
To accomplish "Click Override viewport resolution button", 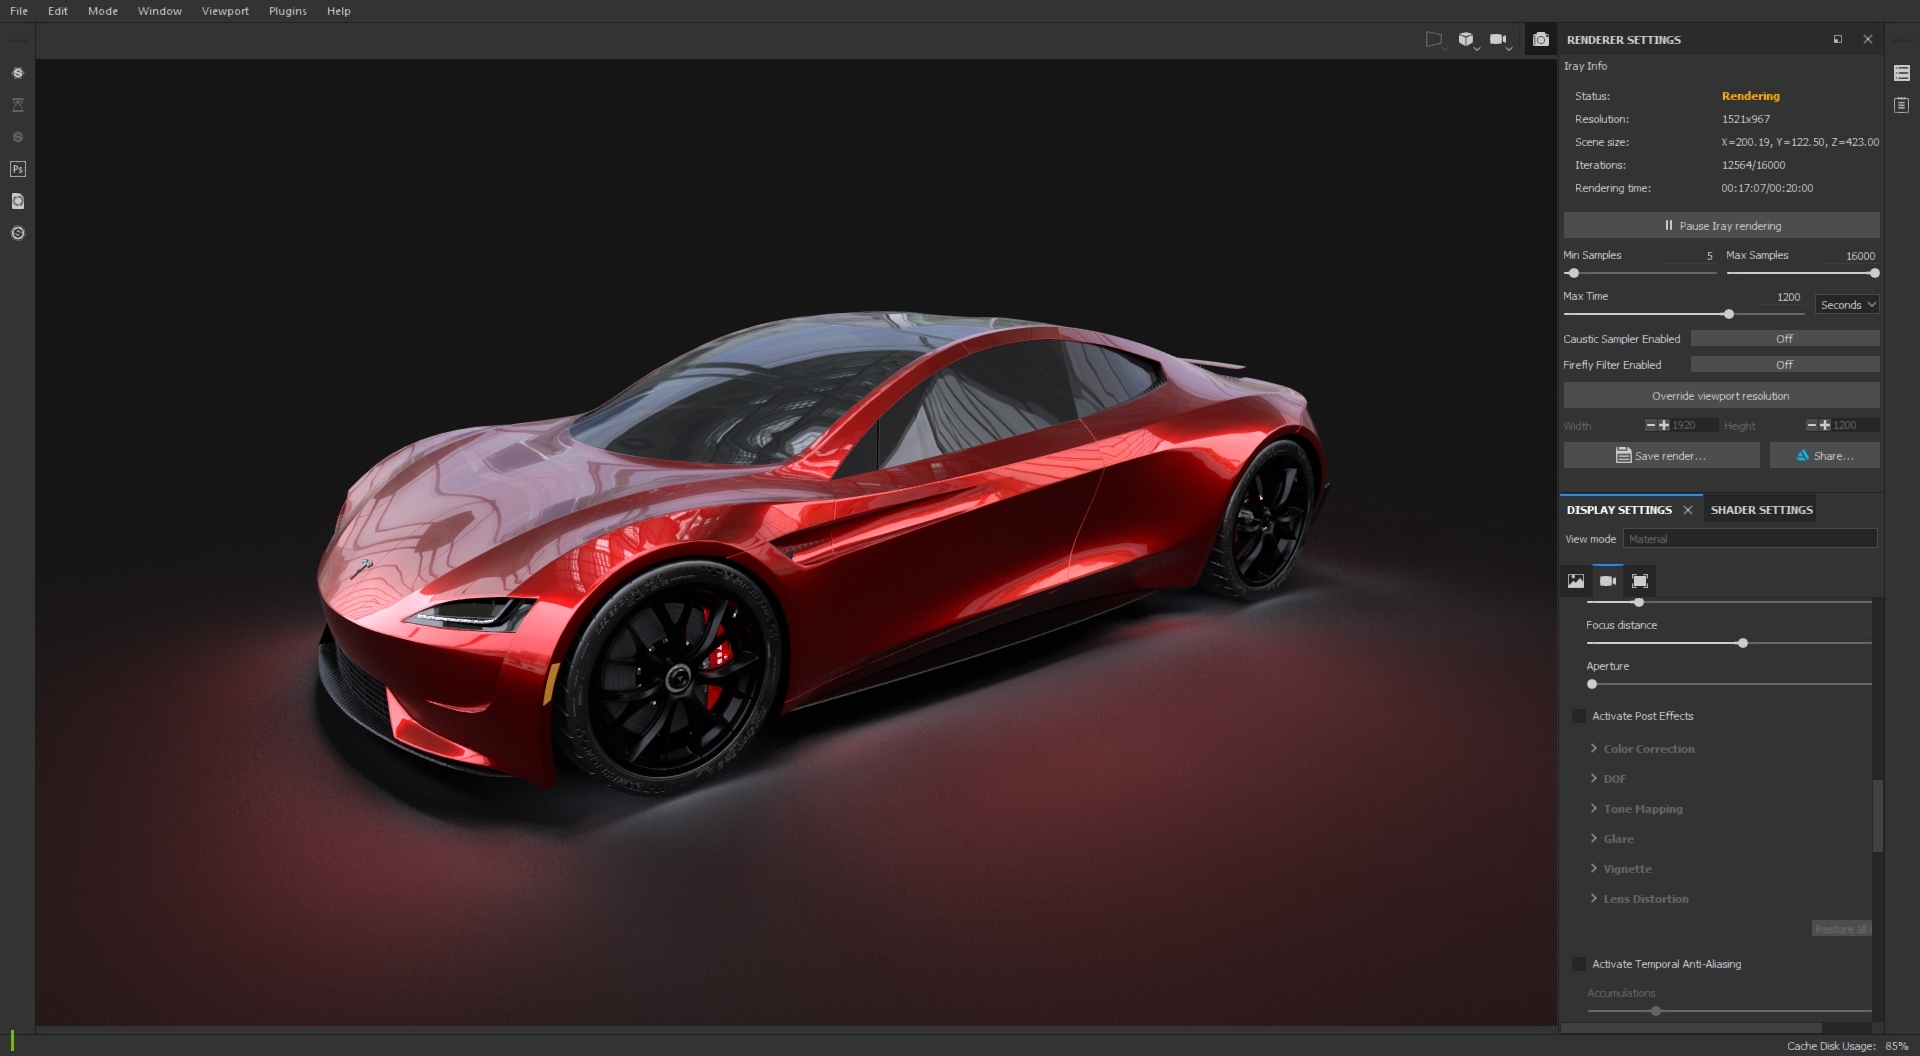I will point(1721,396).
